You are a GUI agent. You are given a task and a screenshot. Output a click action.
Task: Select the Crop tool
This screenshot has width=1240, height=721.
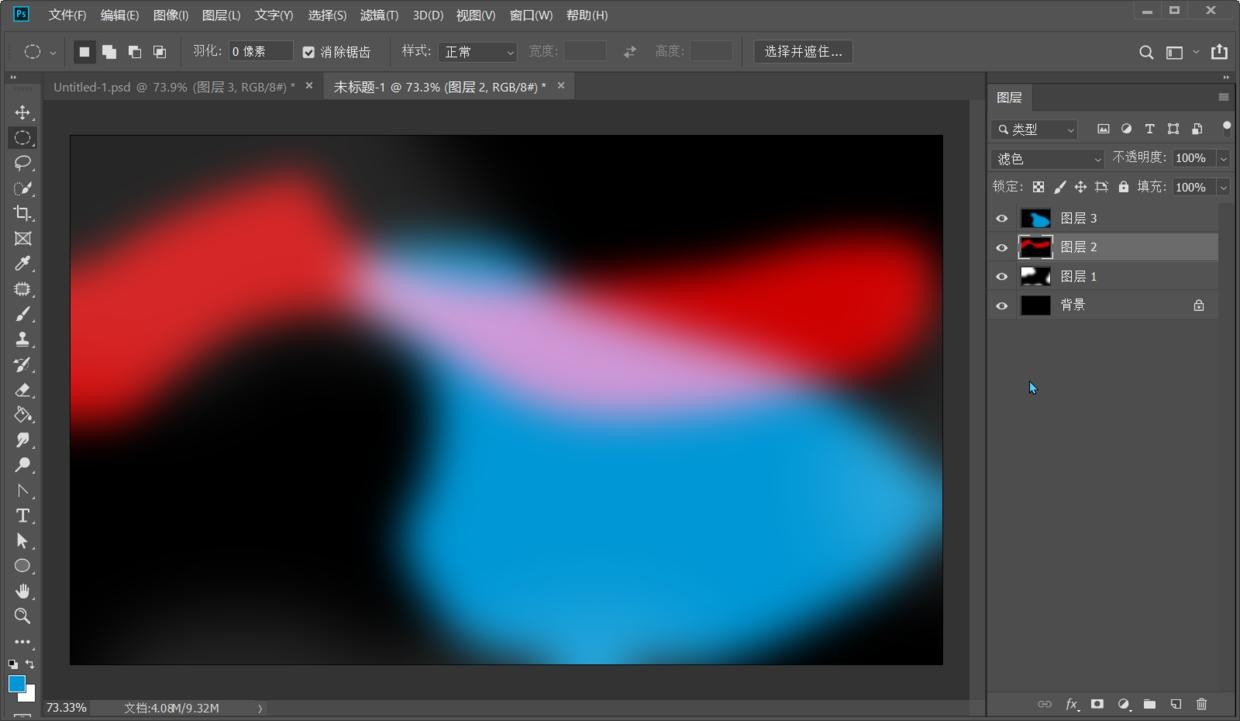pos(22,213)
